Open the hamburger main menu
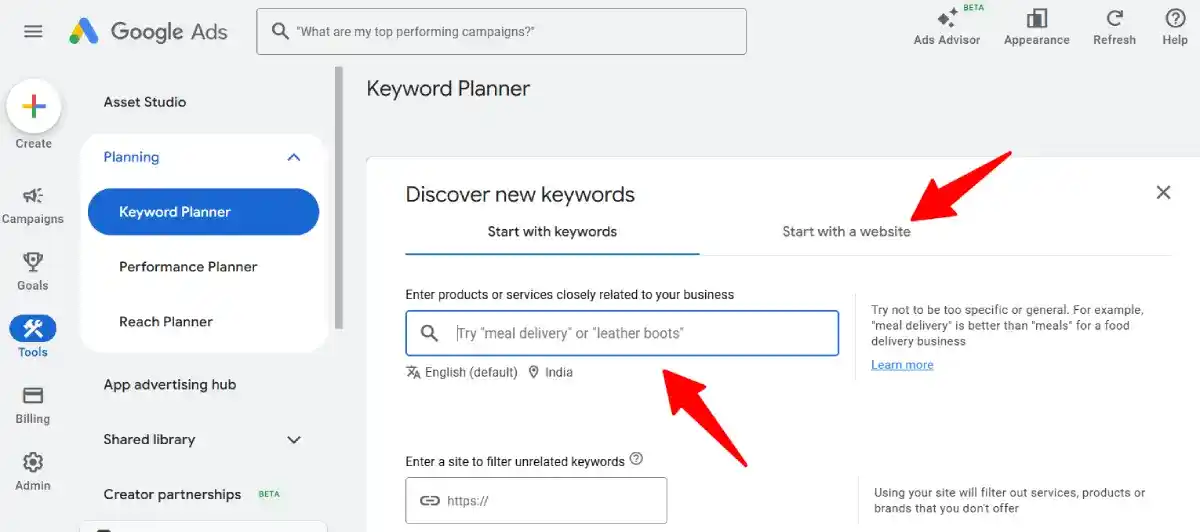Image resolution: width=1200 pixels, height=532 pixels. 33,31
